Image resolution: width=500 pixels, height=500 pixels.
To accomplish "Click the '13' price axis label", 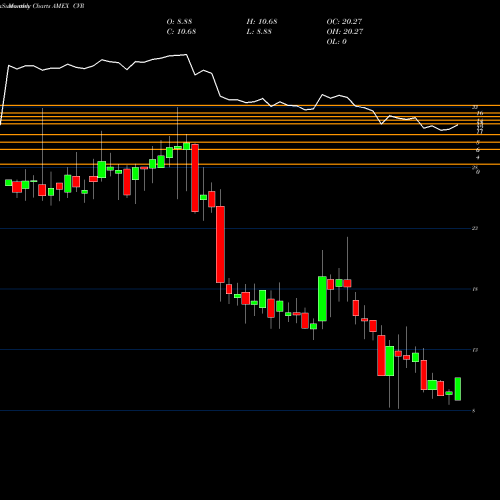I will click(475, 350).
